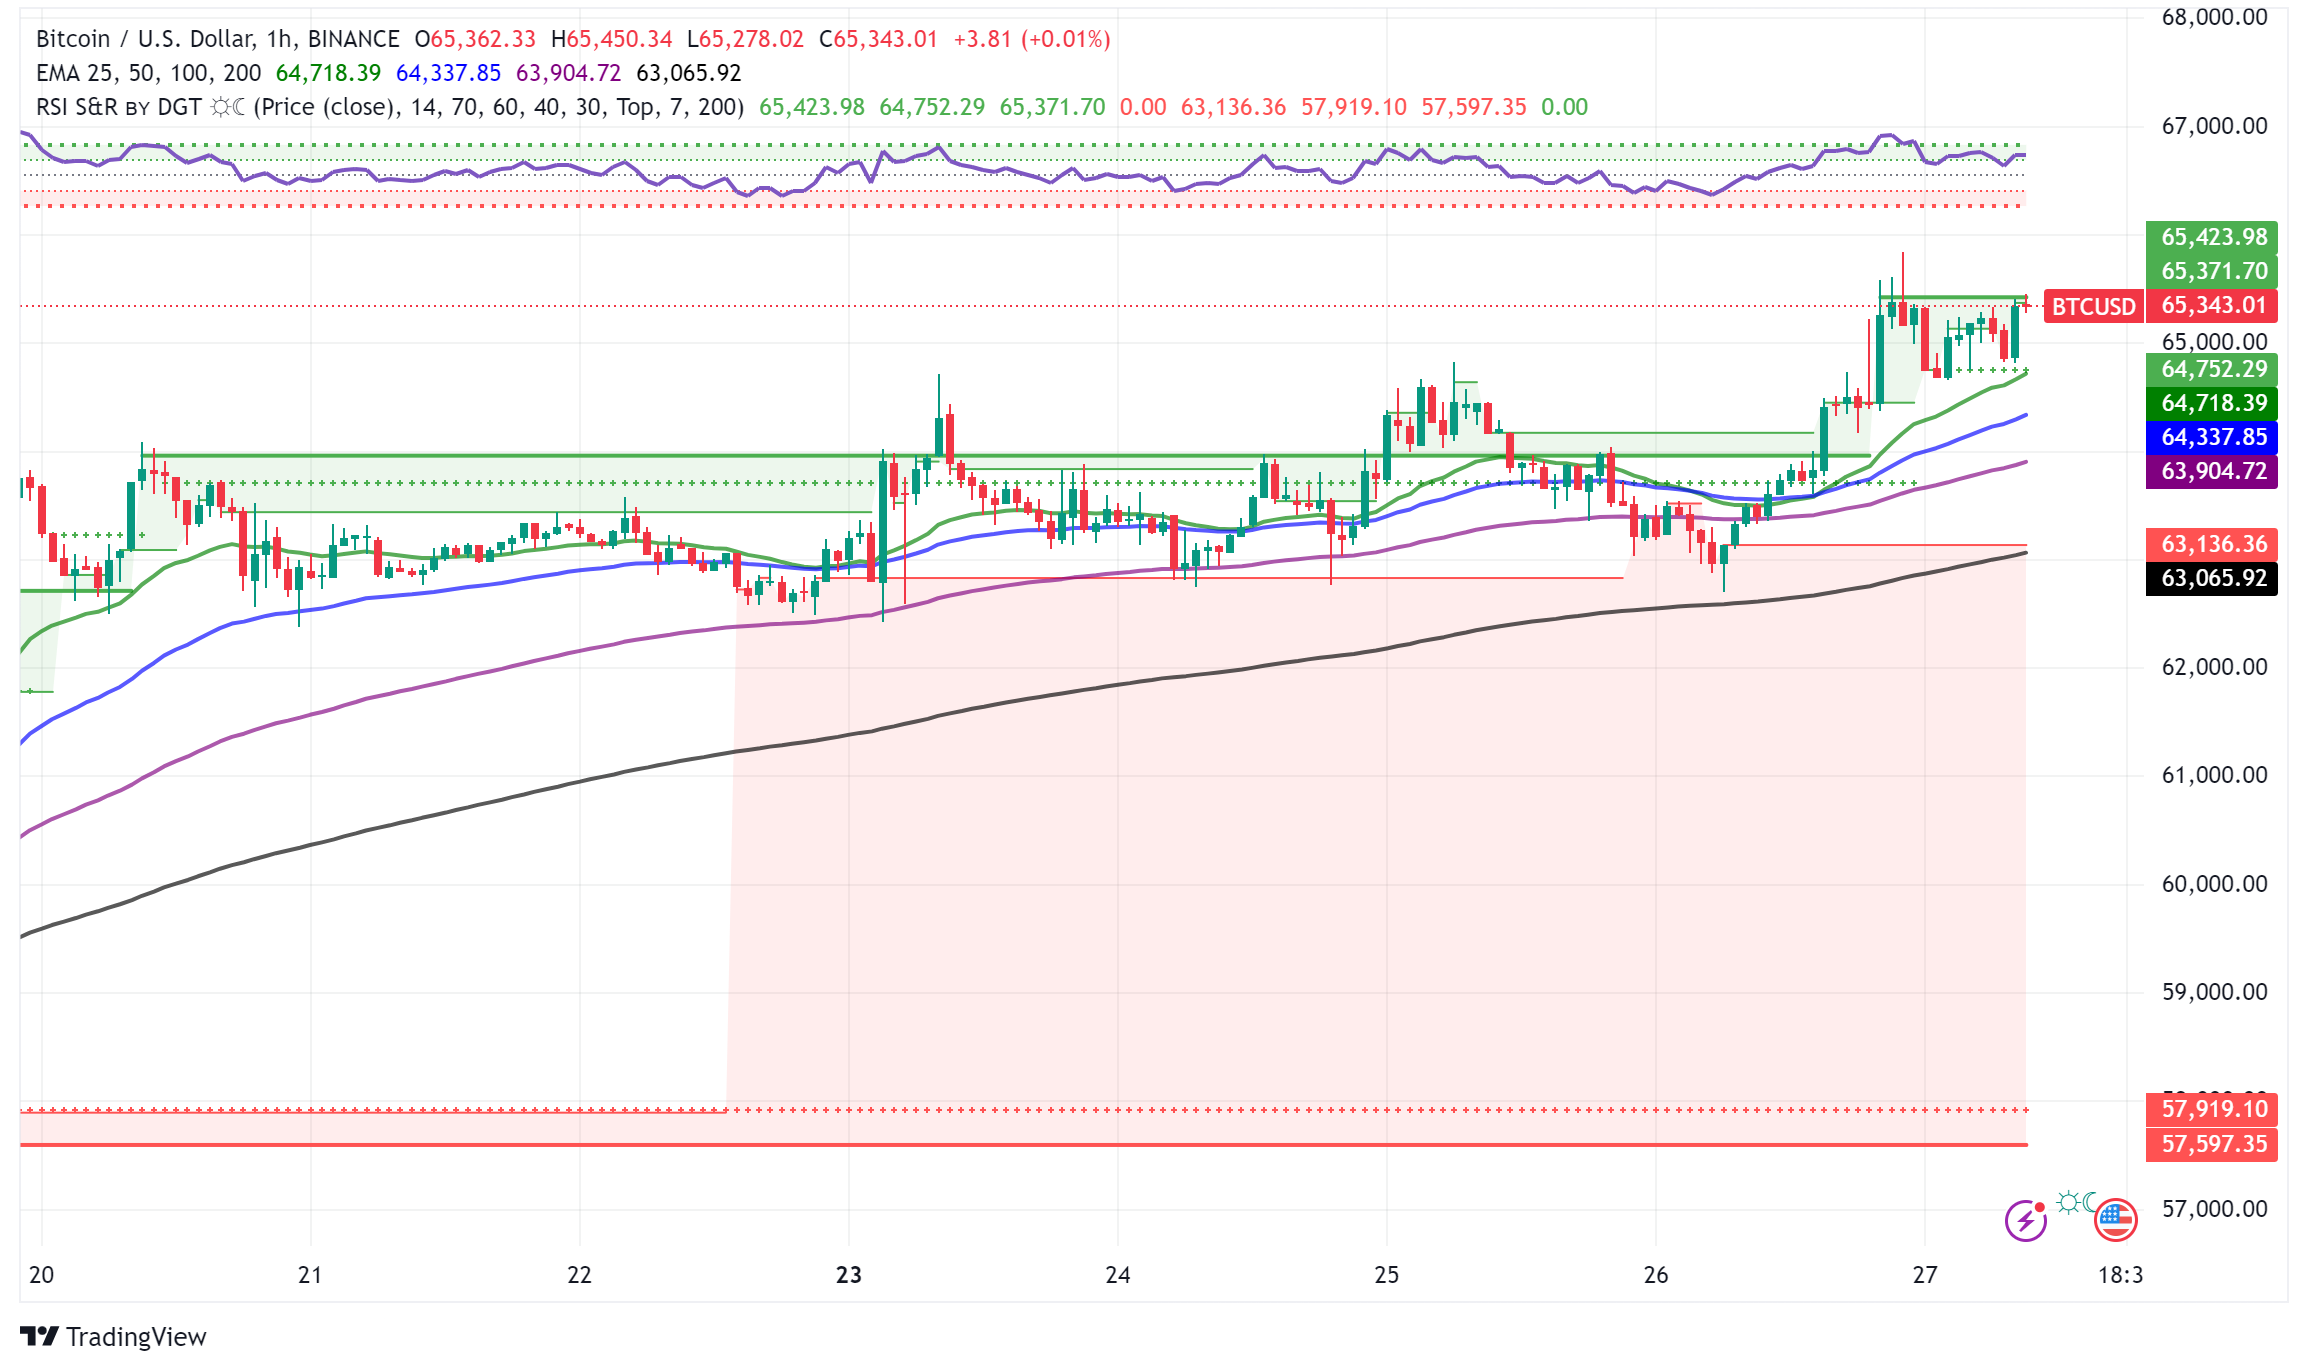Click bold date label 23 on time axis

(849, 1275)
